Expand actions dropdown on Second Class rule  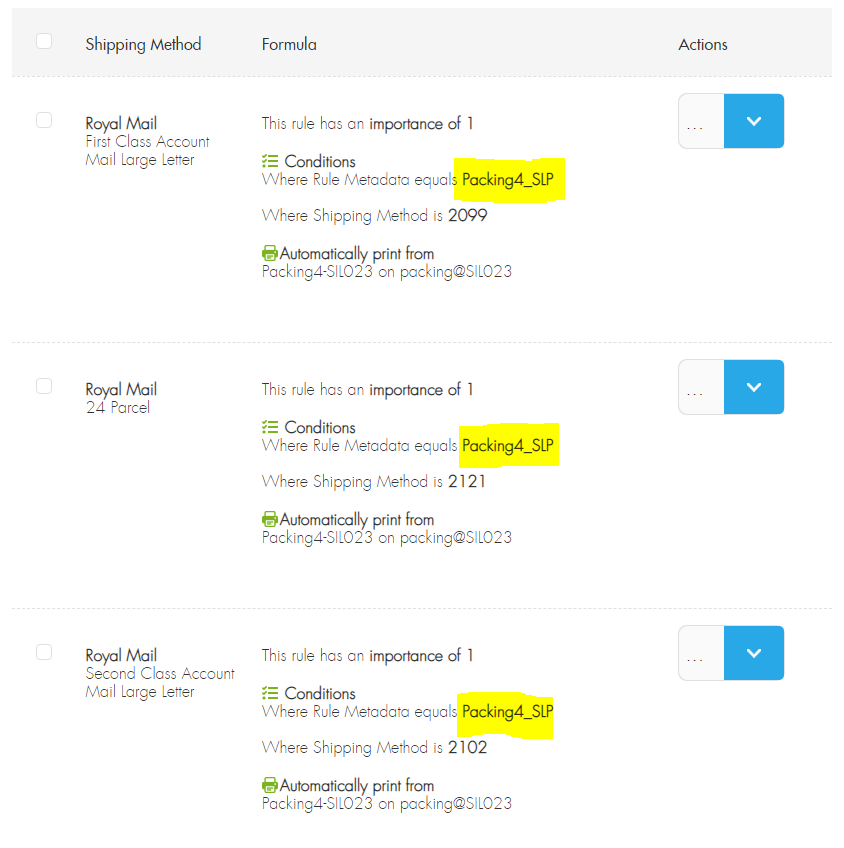point(754,653)
